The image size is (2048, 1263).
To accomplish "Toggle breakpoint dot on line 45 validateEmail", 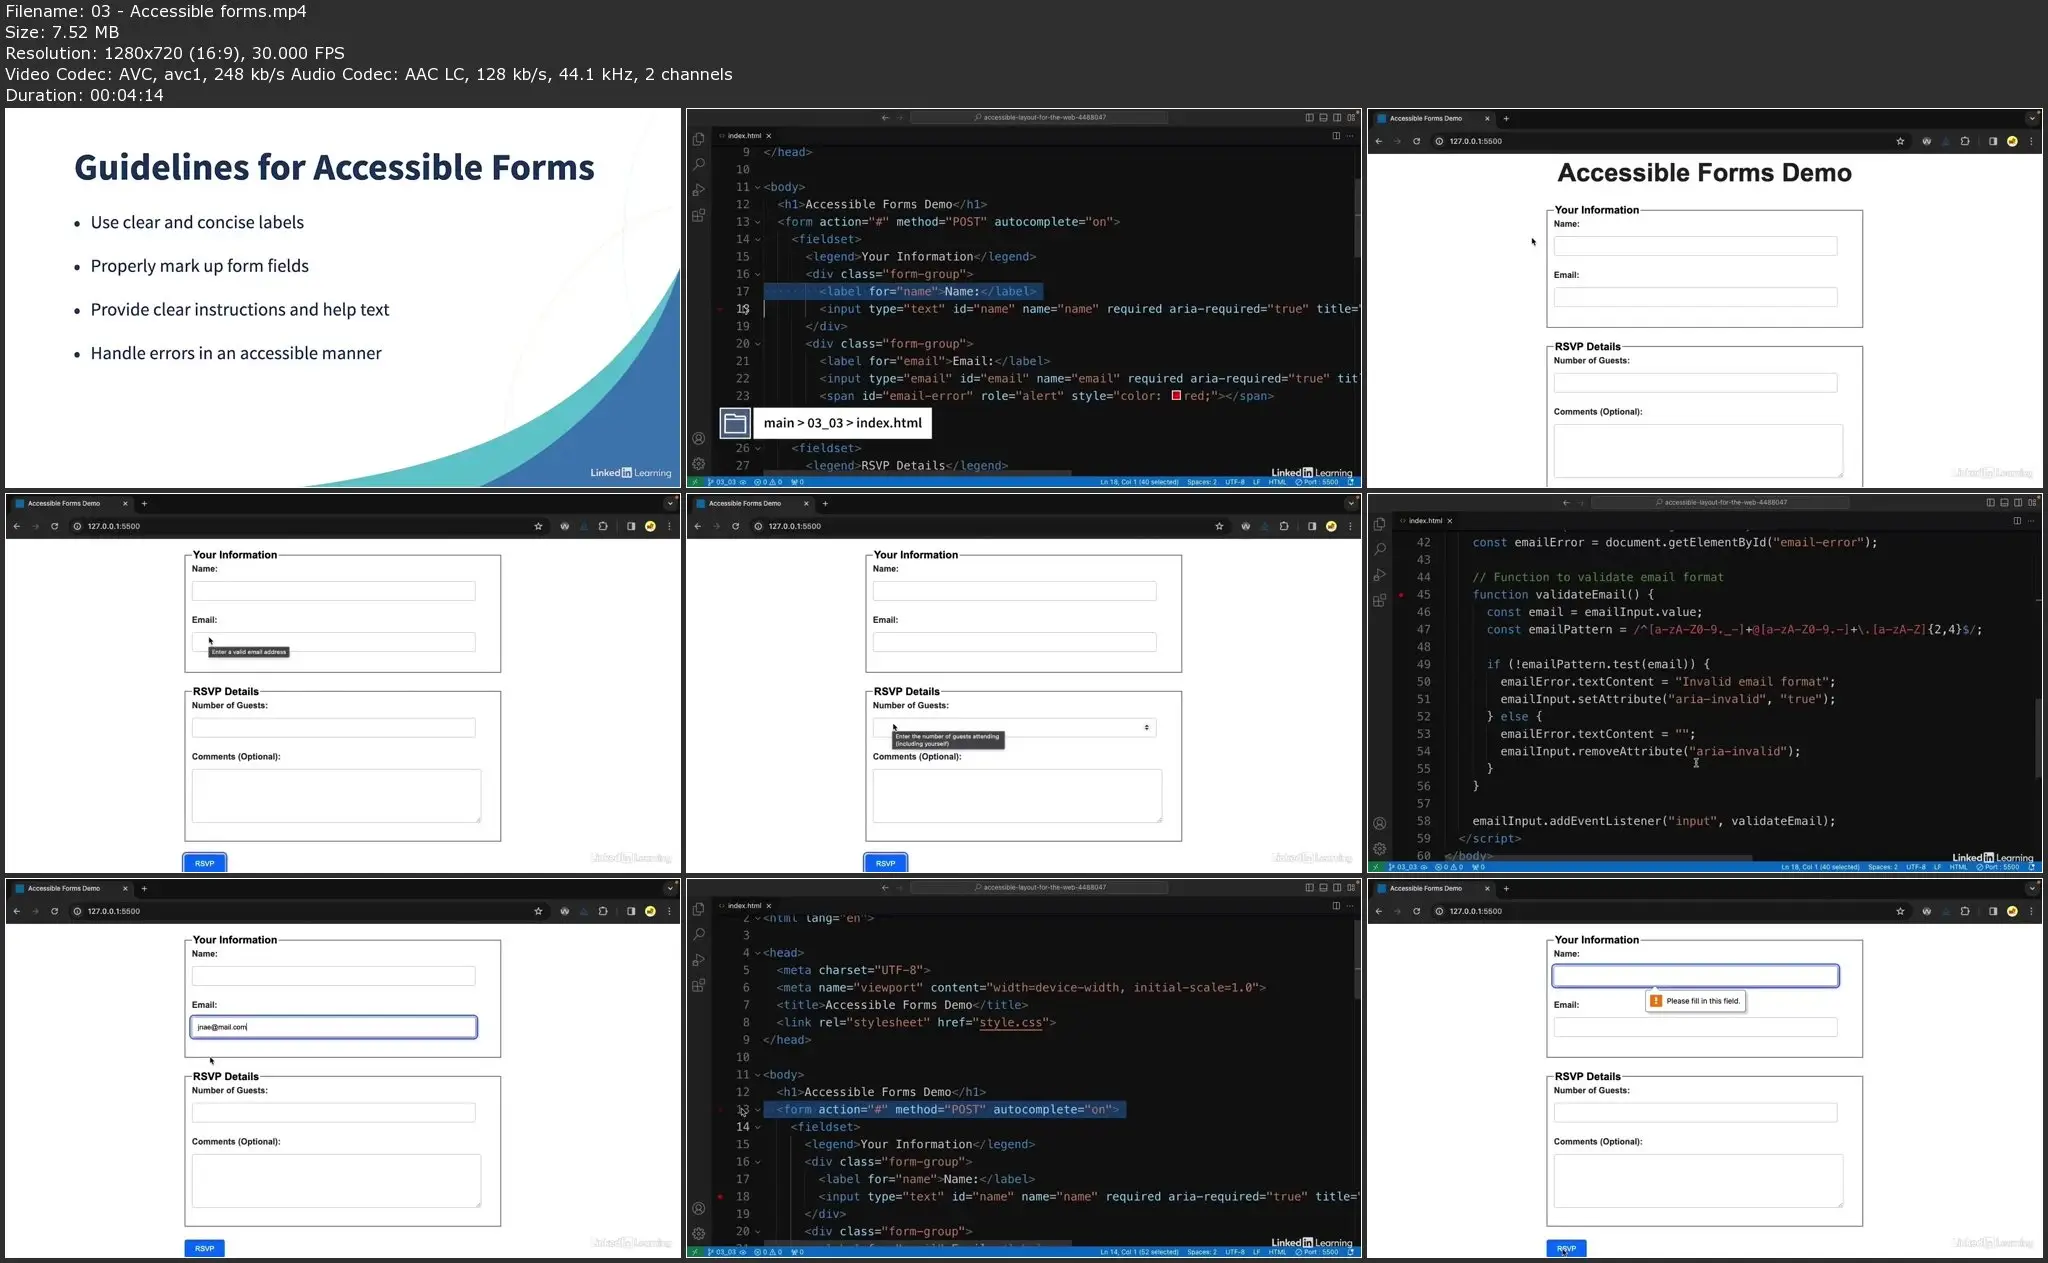I will [1401, 595].
